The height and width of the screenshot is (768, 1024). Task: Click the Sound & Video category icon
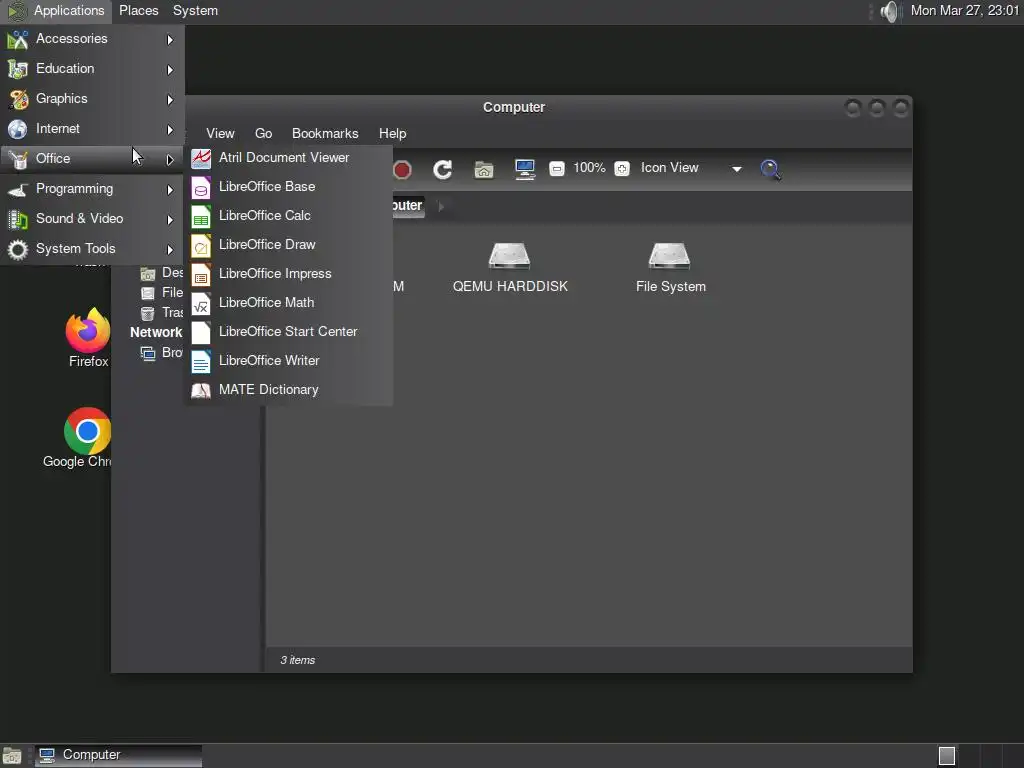pyautogui.click(x=18, y=219)
